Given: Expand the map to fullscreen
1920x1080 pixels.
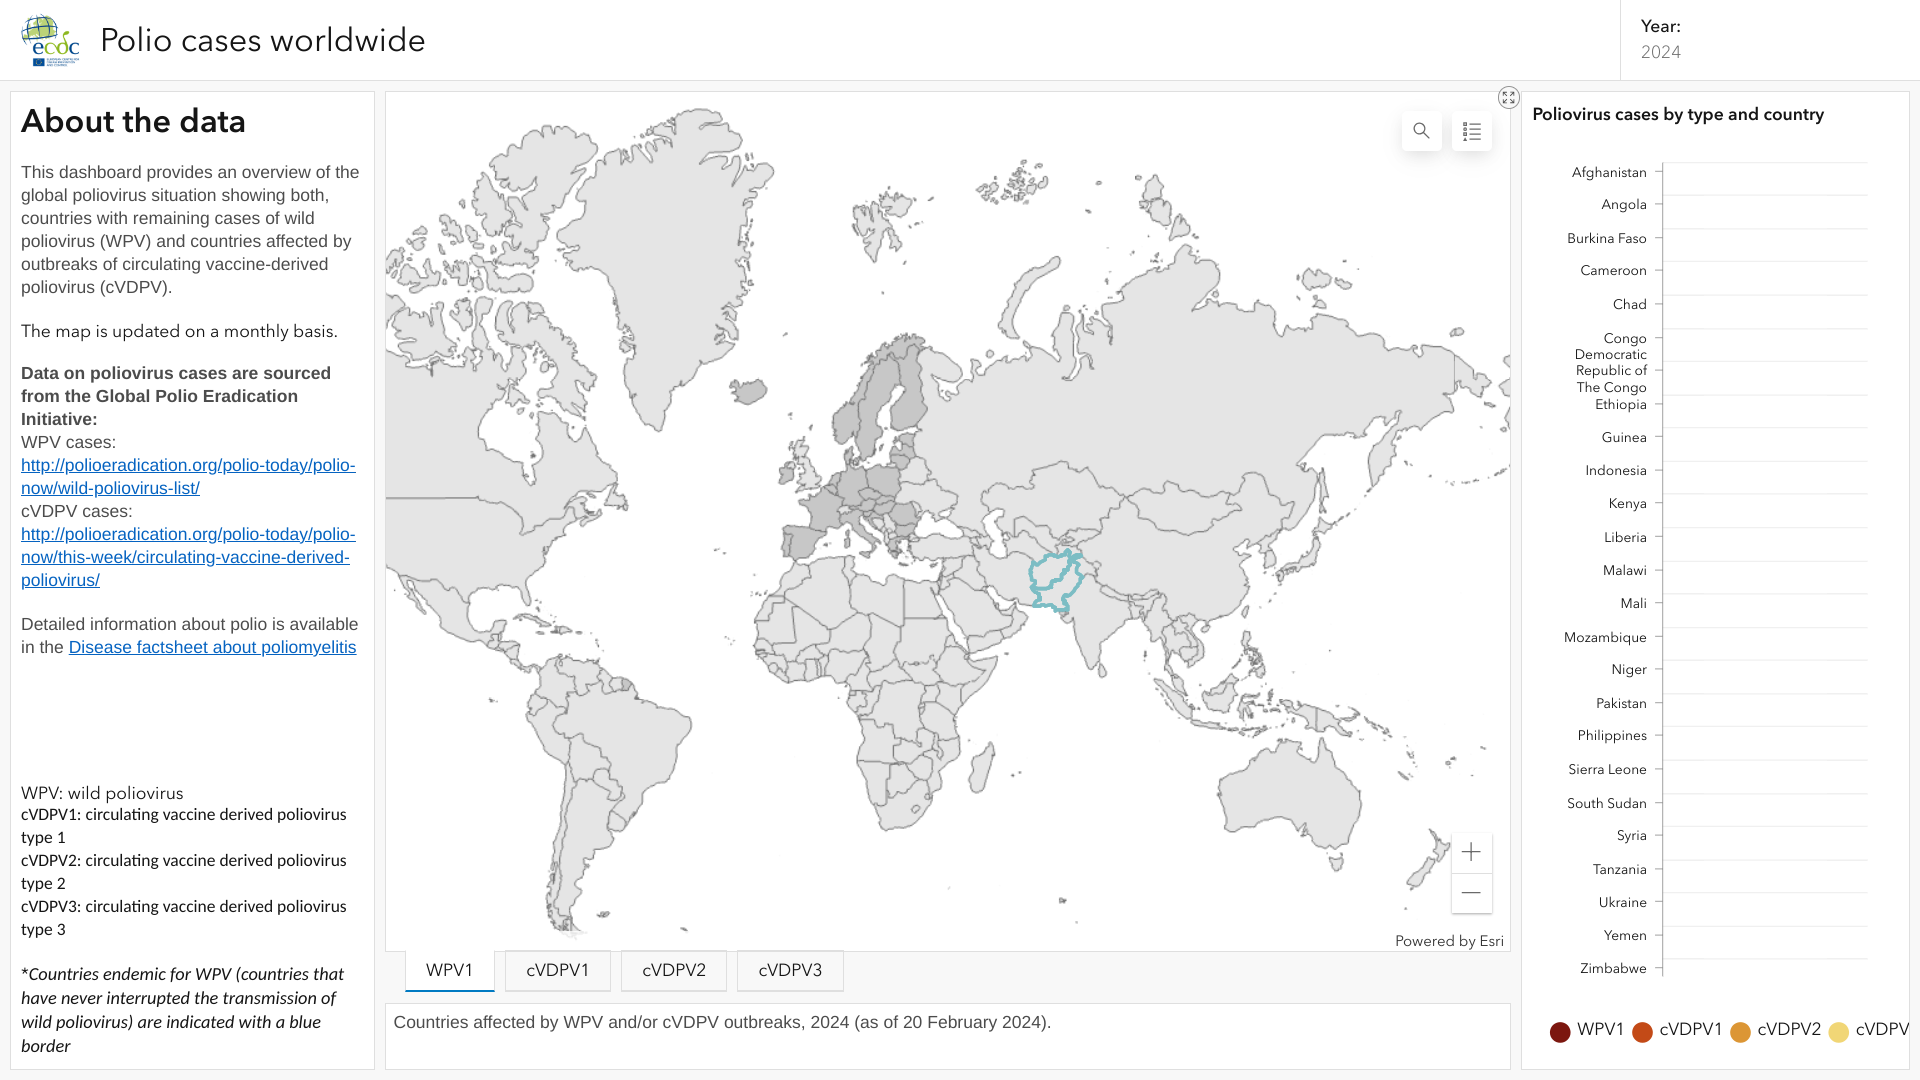Looking at the screenshot, I should pyautogui.click(x=1508, y=97).
